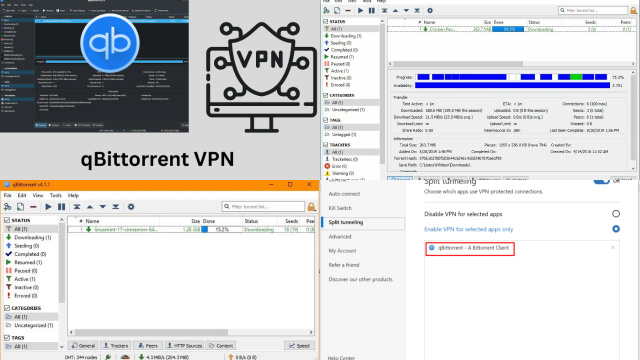This screenshot has width=640, height=360.
Task: Click Resume play icon in upper-right qBittorrent window
Action: coord(360,10)
